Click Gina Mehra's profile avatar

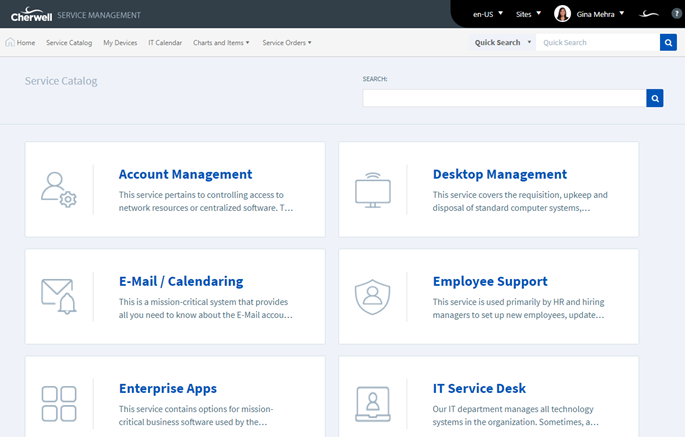click(x=562, y=14)
